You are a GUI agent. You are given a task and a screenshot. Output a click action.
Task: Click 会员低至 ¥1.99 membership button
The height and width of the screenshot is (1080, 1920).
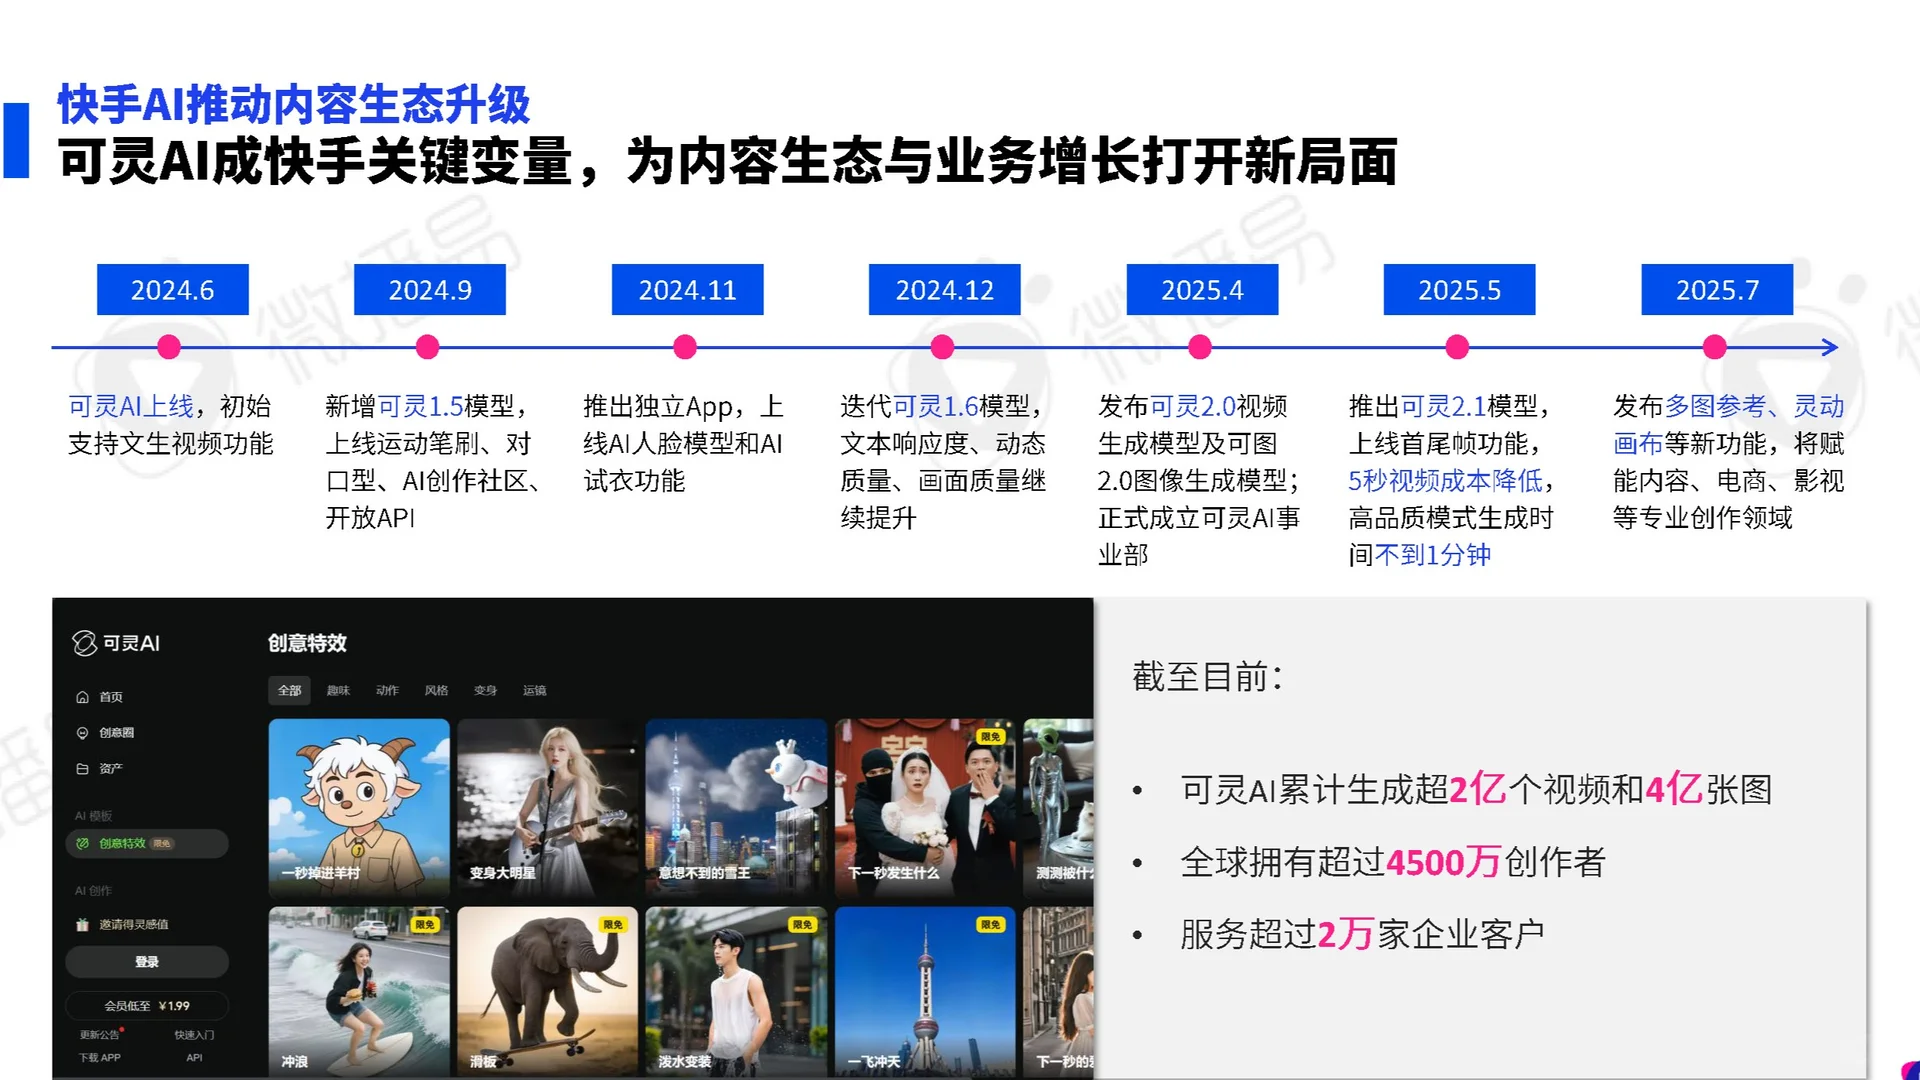147,1006
